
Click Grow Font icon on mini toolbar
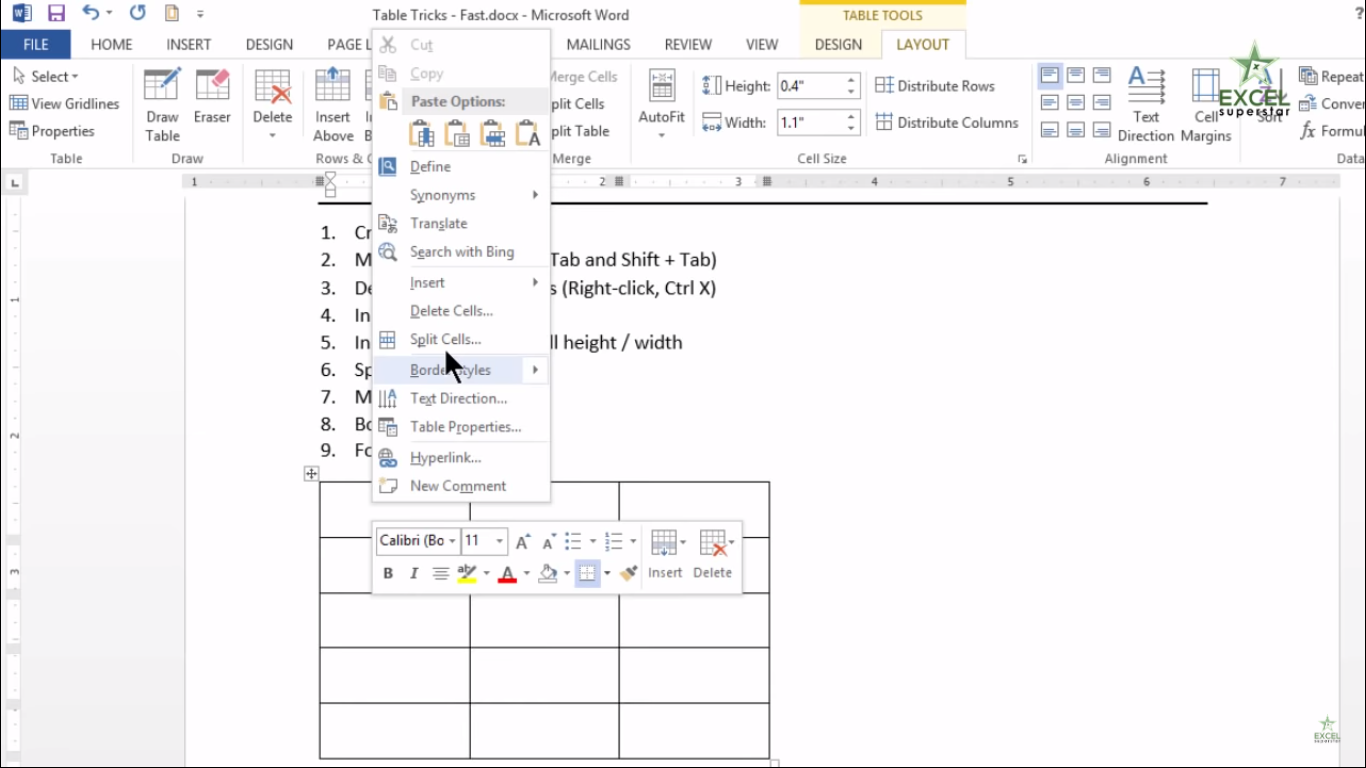click(x=523, y=541)
